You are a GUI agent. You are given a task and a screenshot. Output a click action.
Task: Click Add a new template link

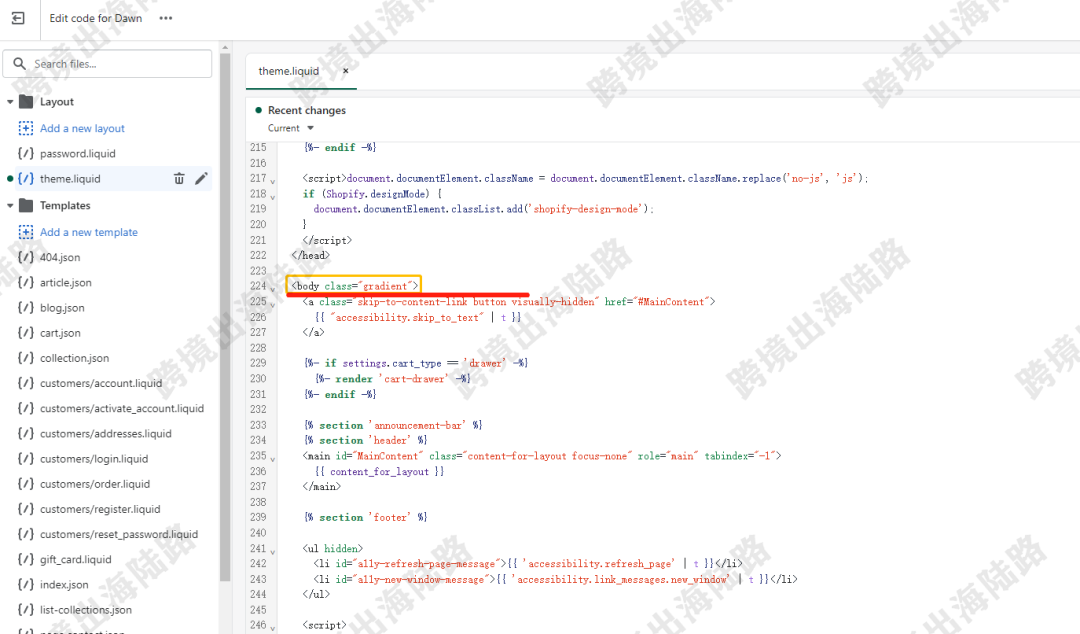click(89, 232)
